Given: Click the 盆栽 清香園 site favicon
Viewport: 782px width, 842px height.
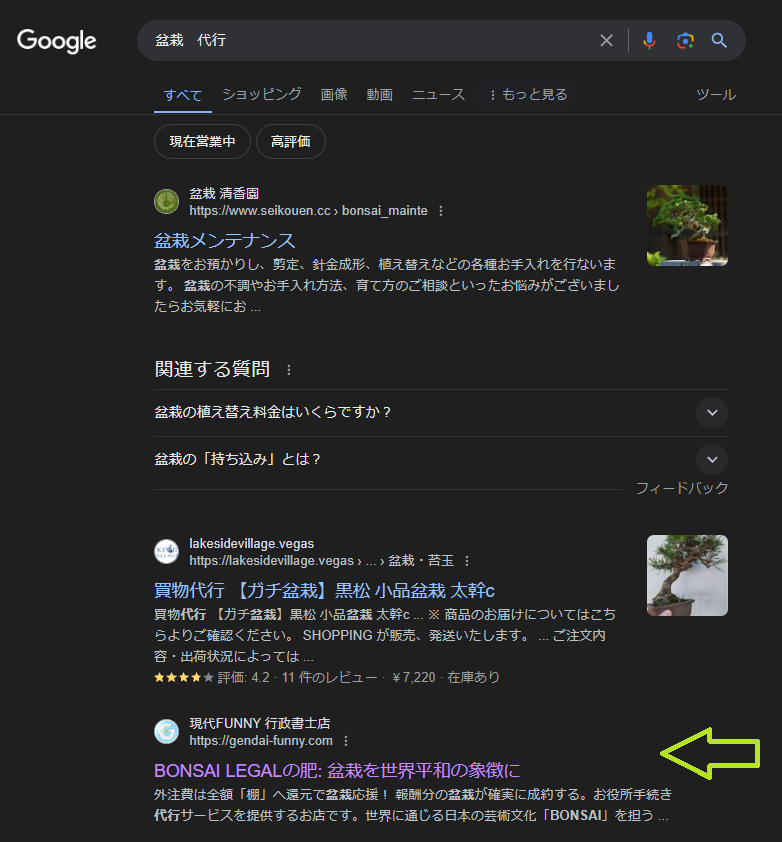Looking at the screenshot, I should (x=166, y=202).
